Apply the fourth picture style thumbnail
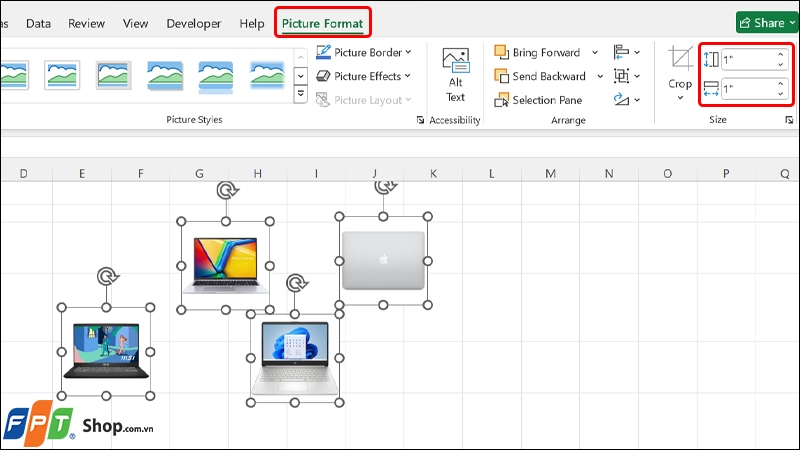Screen dimensions: 800x450 165,76
